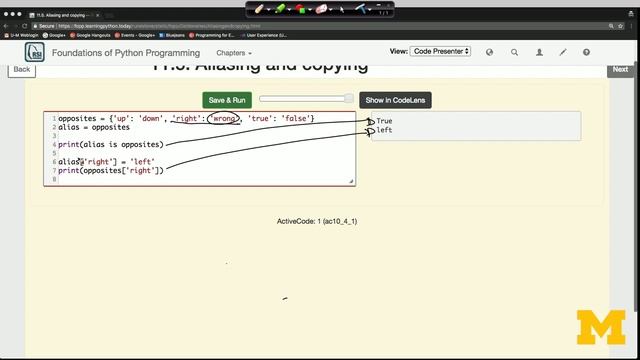The image size is (640, 360).
Task: Open the Programming for E... bookmark
Action: [211, 35]
